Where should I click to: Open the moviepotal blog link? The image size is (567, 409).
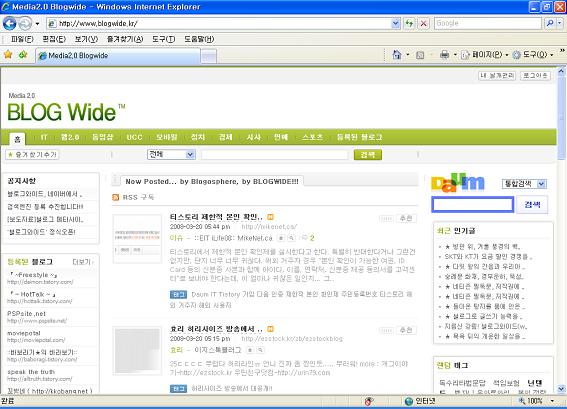click(x=24, y=333)
